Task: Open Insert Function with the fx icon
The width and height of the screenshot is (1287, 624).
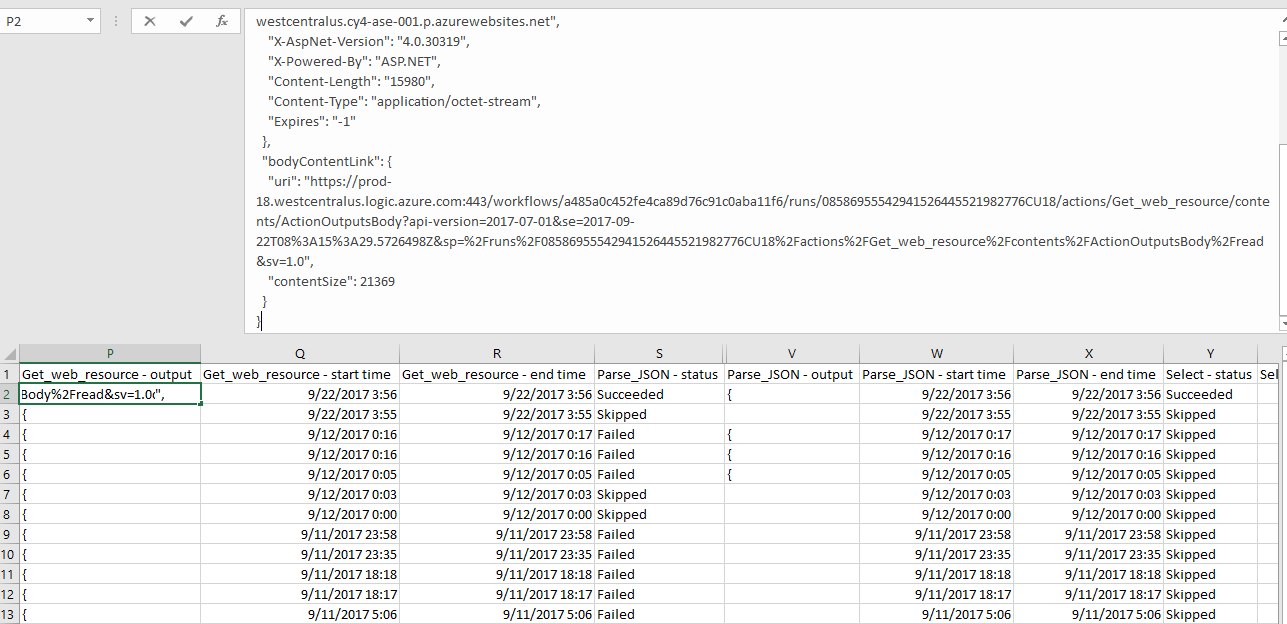Action: [x=222, y=21]
